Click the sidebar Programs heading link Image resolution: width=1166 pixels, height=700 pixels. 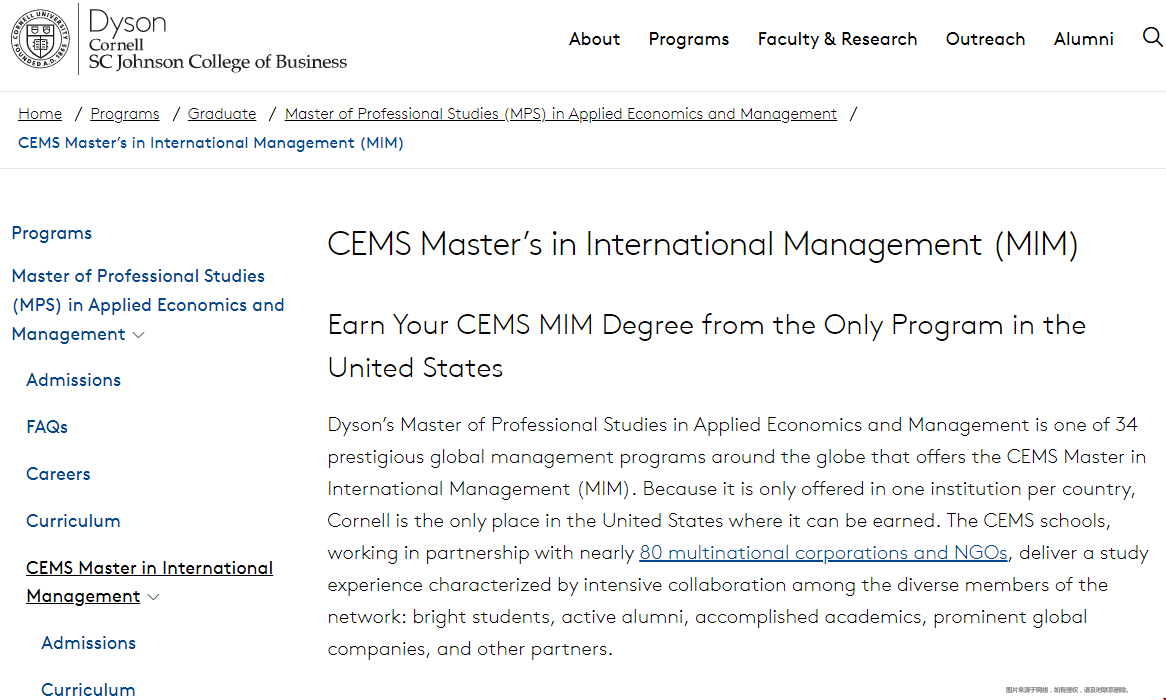(52, 233)
